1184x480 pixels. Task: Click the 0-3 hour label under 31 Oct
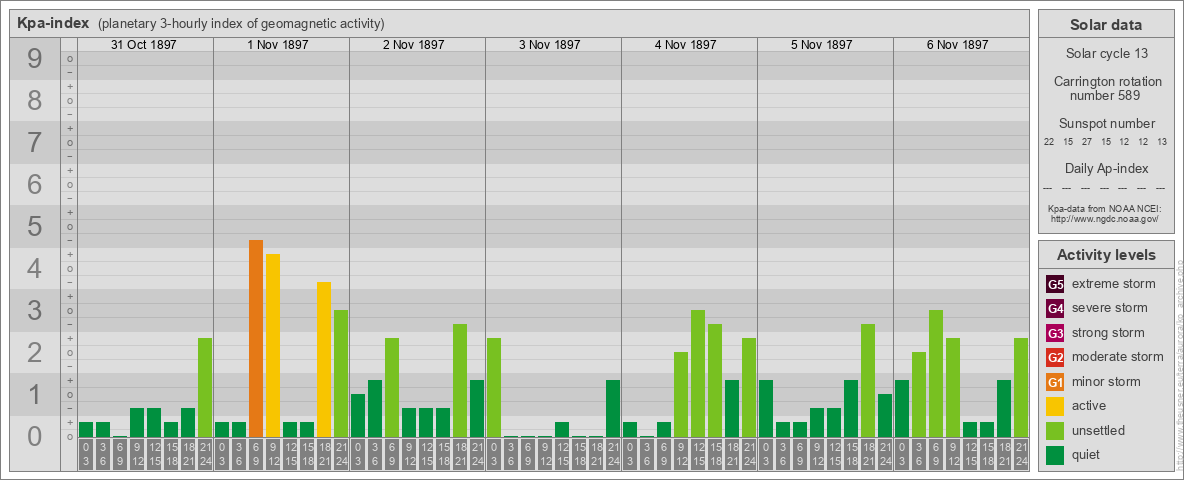tap(86, 455)
